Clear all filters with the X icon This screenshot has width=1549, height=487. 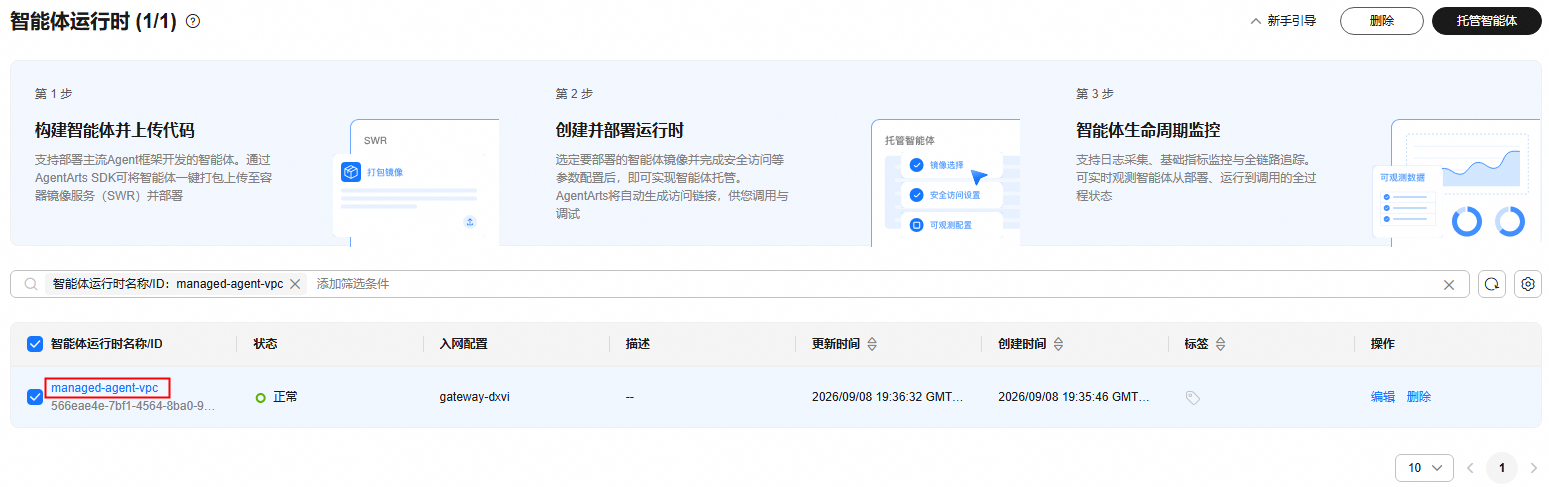click(1449, 285)
